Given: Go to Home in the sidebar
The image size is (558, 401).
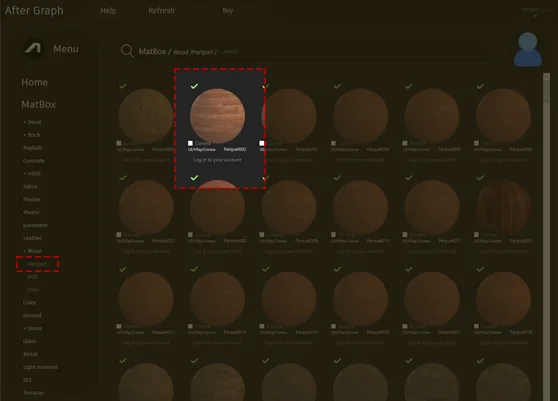Looking at the screenshot, I should point(35,82).
